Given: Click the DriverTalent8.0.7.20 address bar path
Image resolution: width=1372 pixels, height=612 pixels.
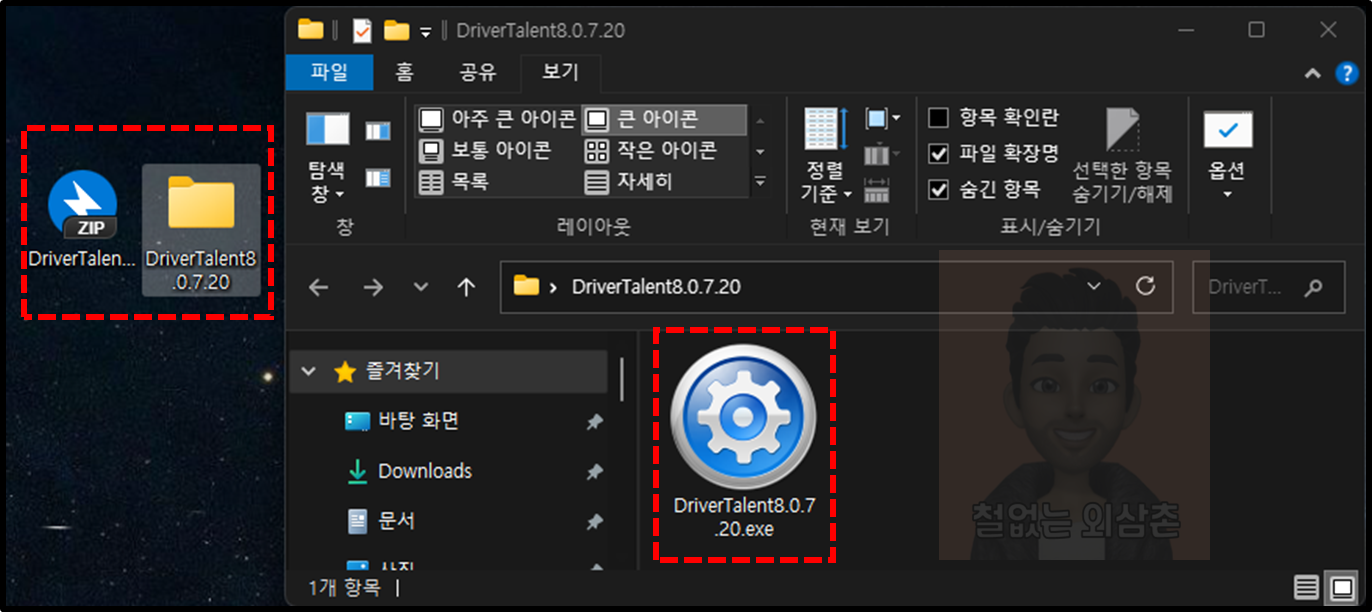Looking at the screenshot, I should click(656, 287).
